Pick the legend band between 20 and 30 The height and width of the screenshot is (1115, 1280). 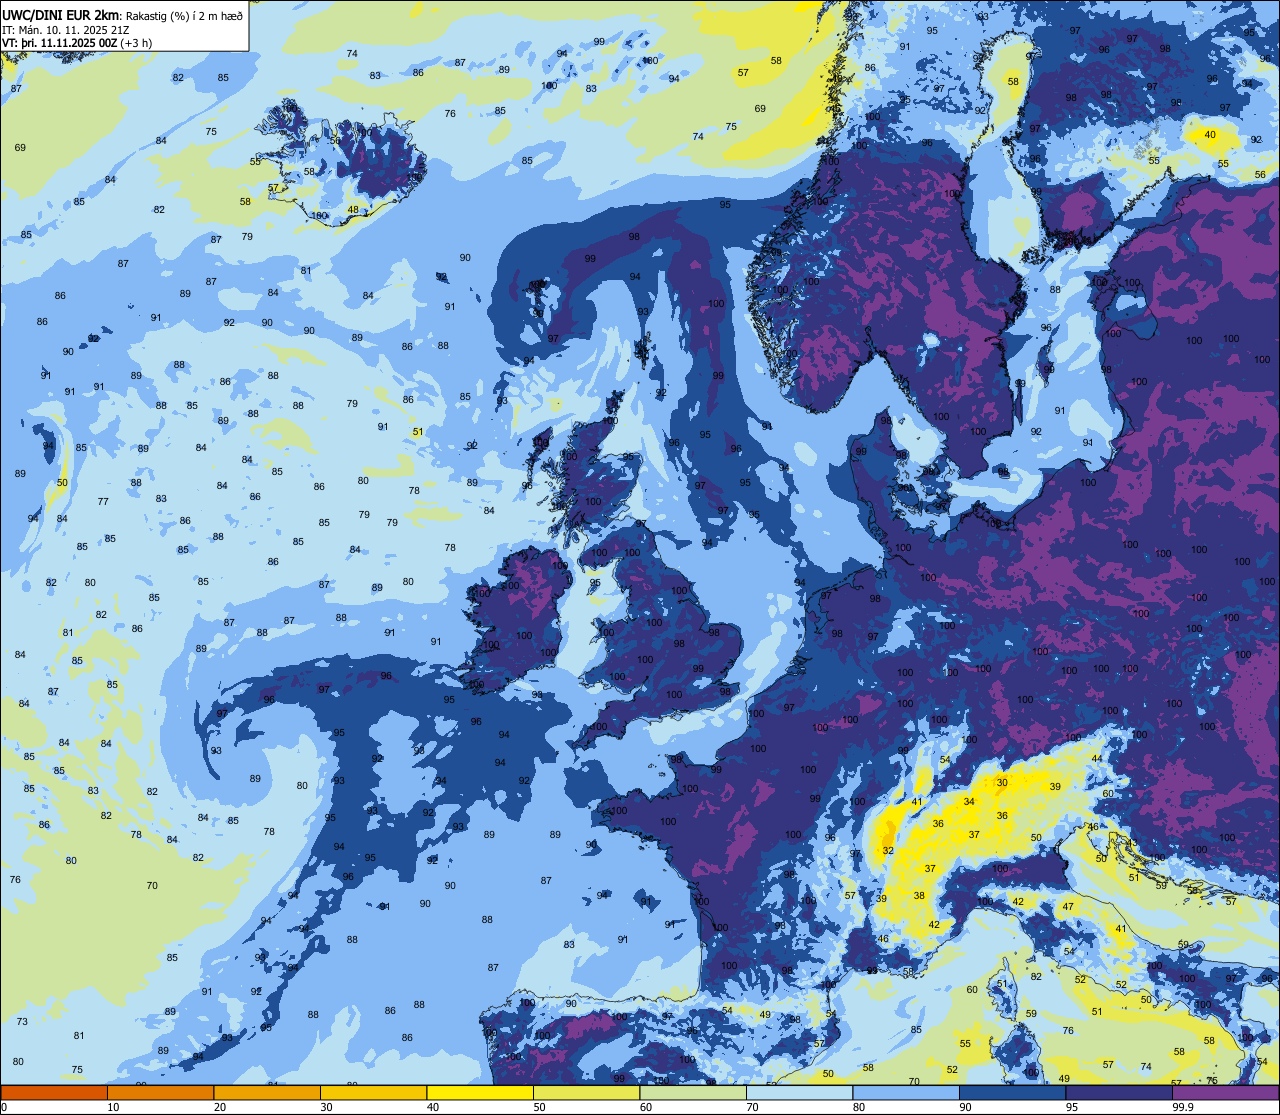pyautogui.click(x=267, y=1092)
